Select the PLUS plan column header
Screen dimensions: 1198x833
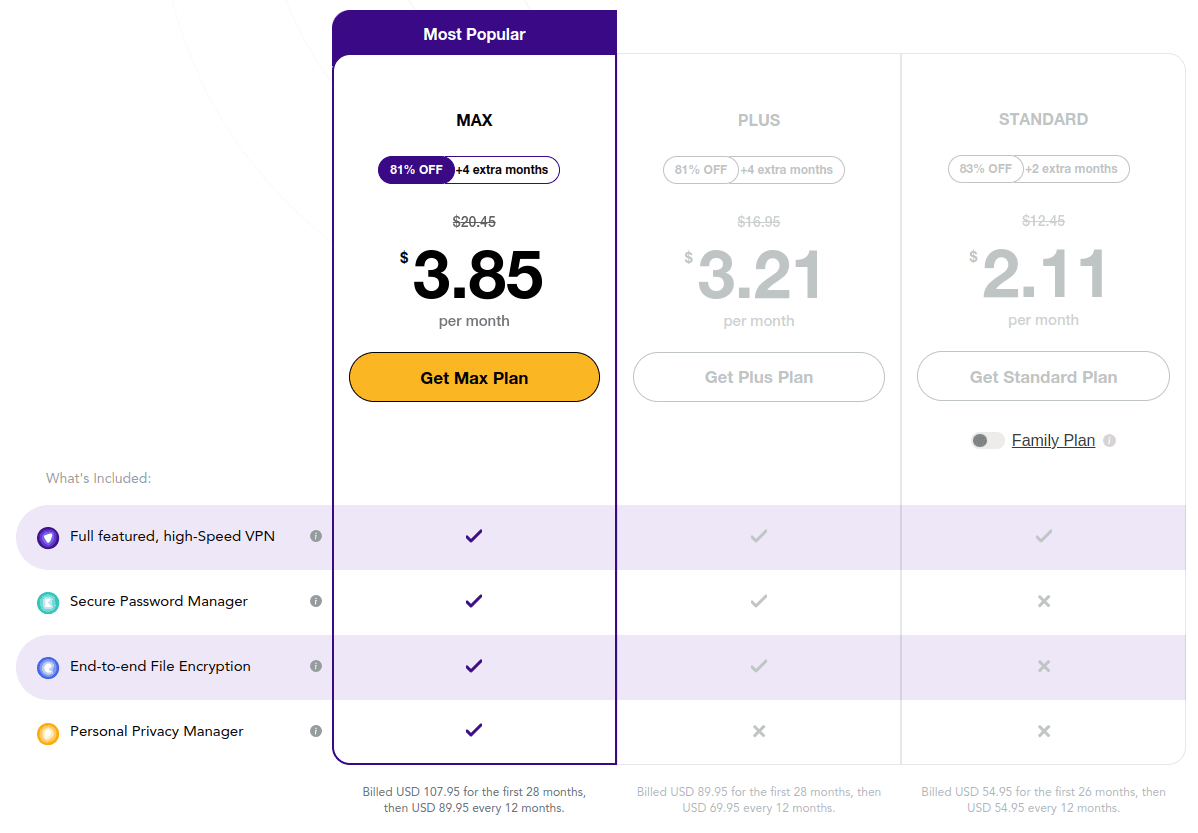(x=758, y=120)
